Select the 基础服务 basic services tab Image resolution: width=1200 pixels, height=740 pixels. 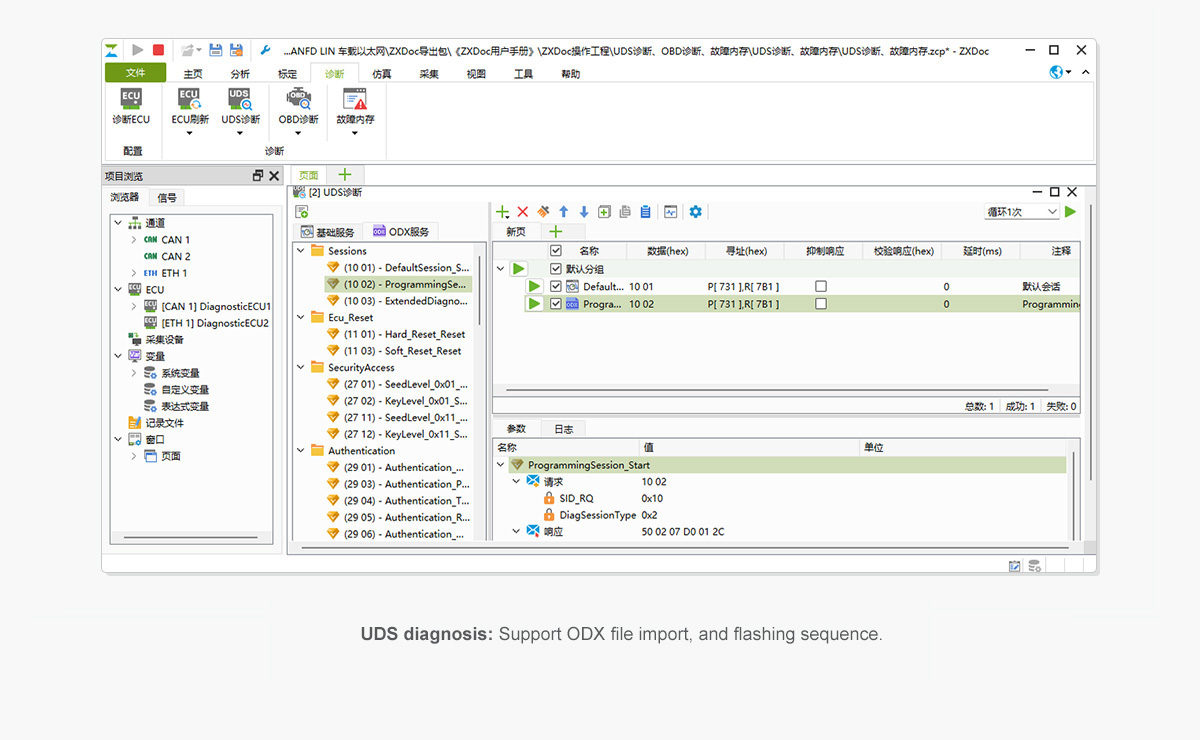(x=327, y=232)
